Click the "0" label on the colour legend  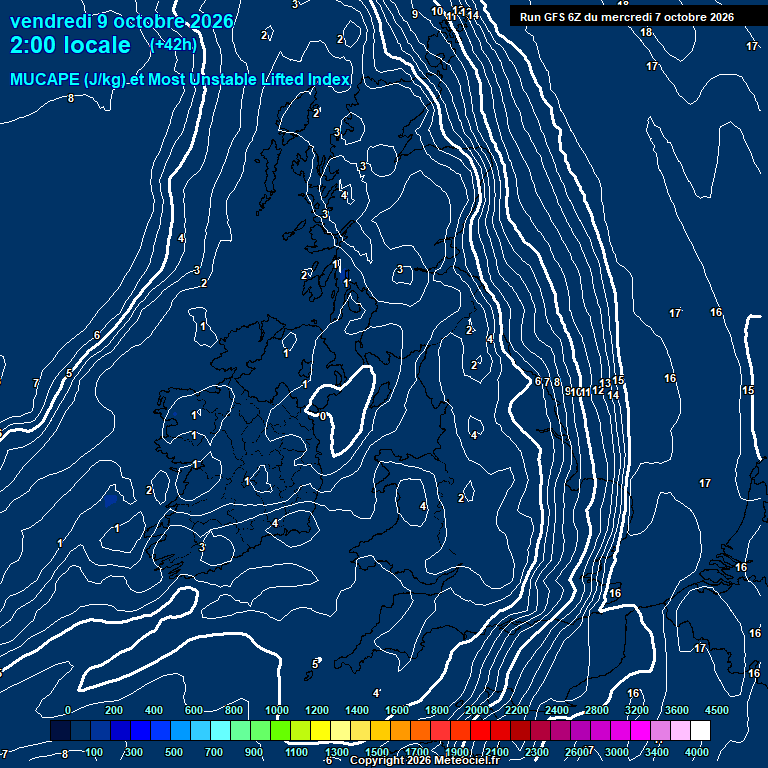point(68,710)
